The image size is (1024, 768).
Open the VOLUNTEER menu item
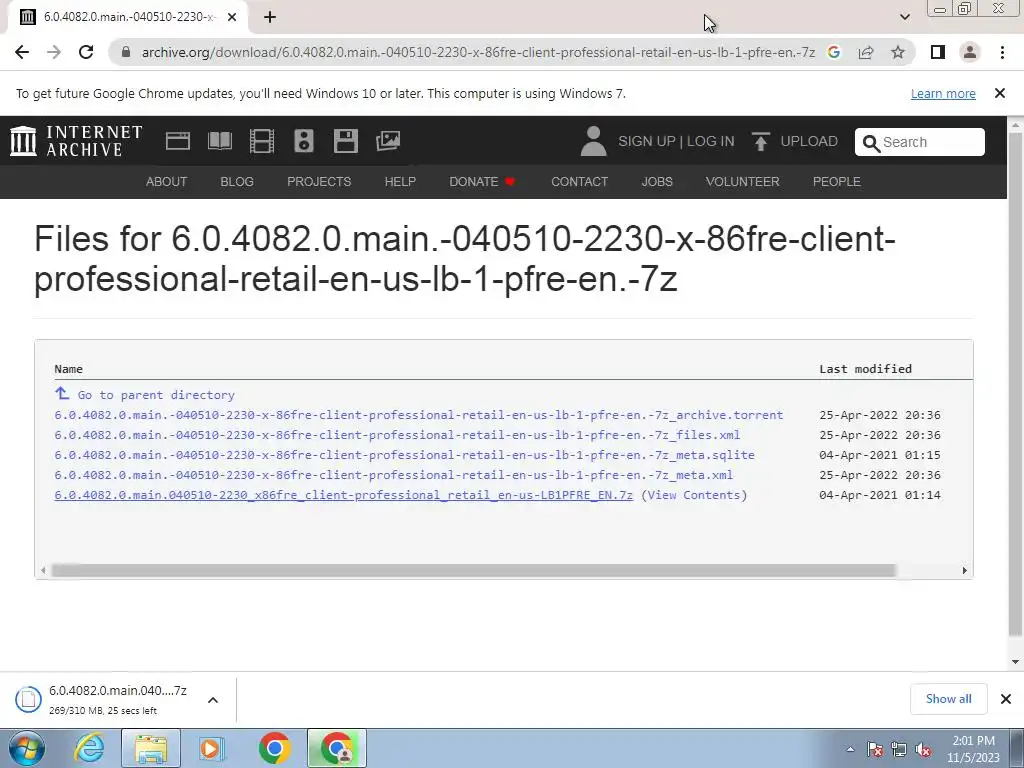[743, 182]
